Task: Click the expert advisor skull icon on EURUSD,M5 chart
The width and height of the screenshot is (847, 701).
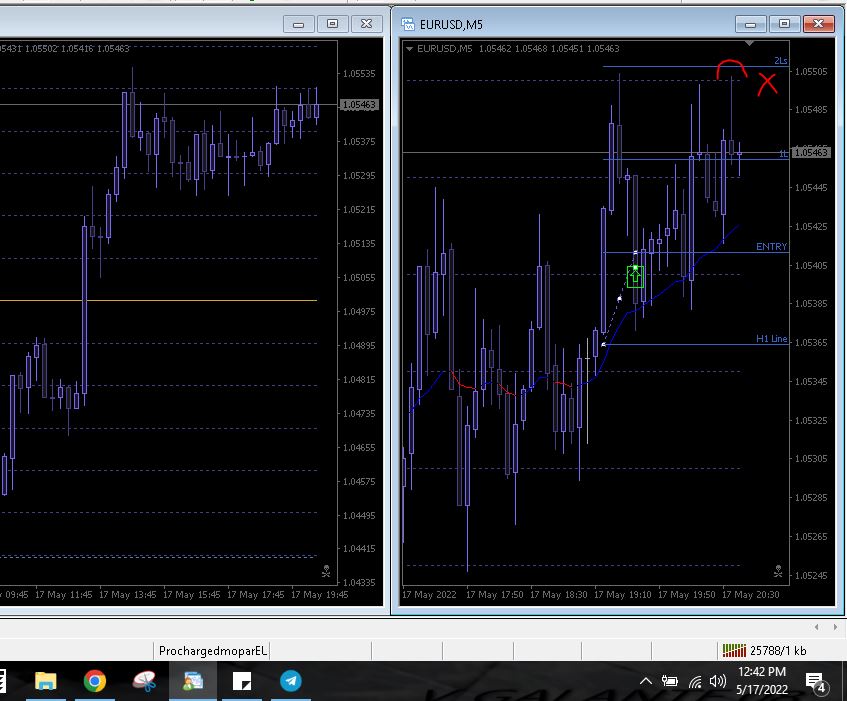Action: [778, 571]
